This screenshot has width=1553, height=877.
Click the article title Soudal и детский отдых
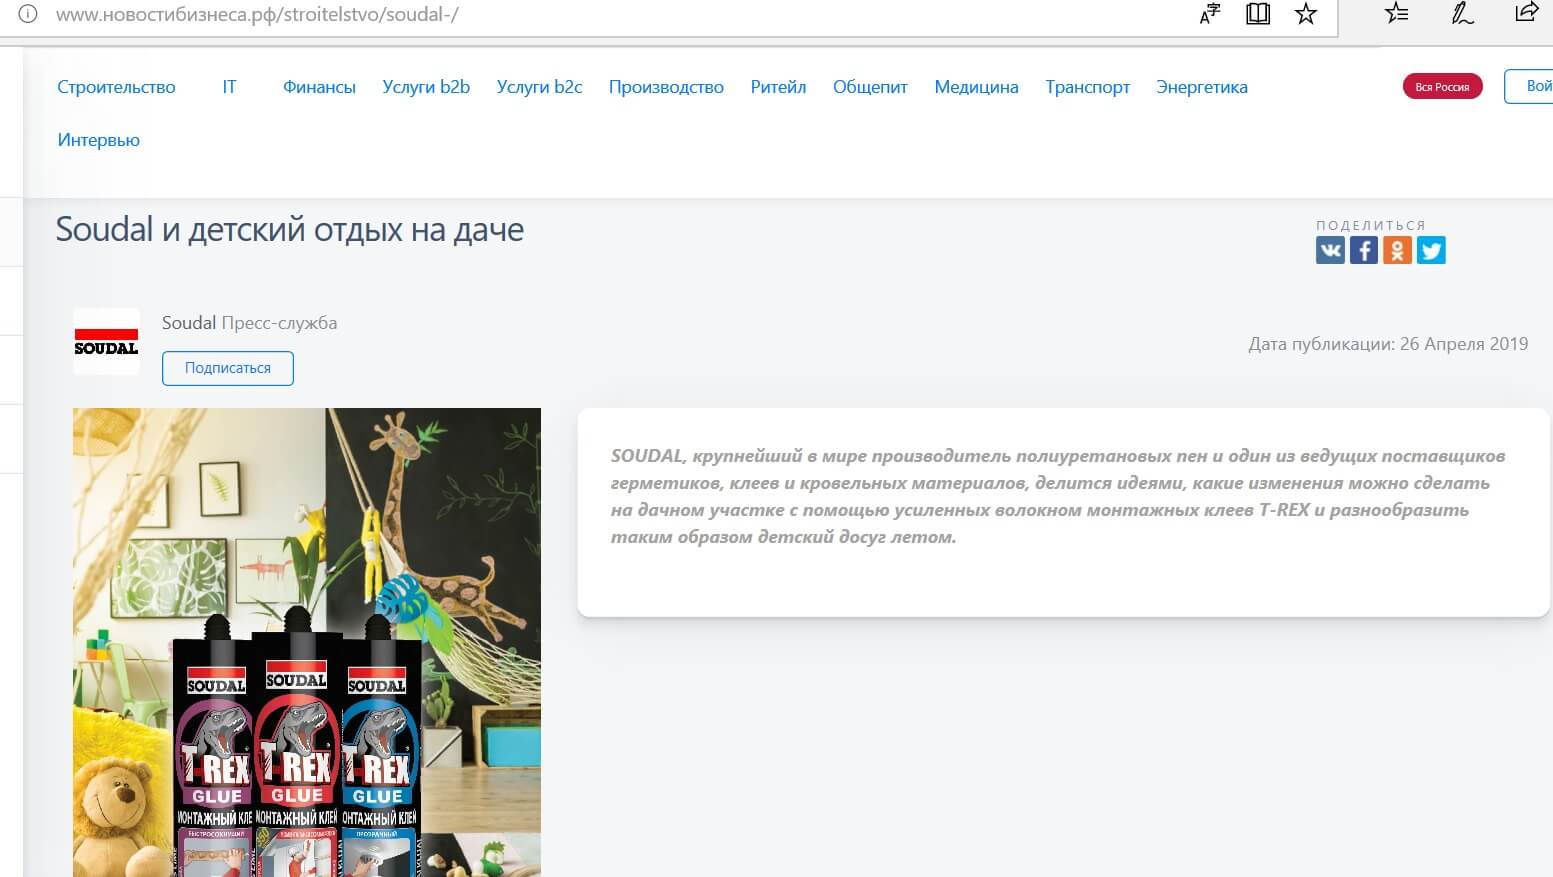[x=290, y=229]
